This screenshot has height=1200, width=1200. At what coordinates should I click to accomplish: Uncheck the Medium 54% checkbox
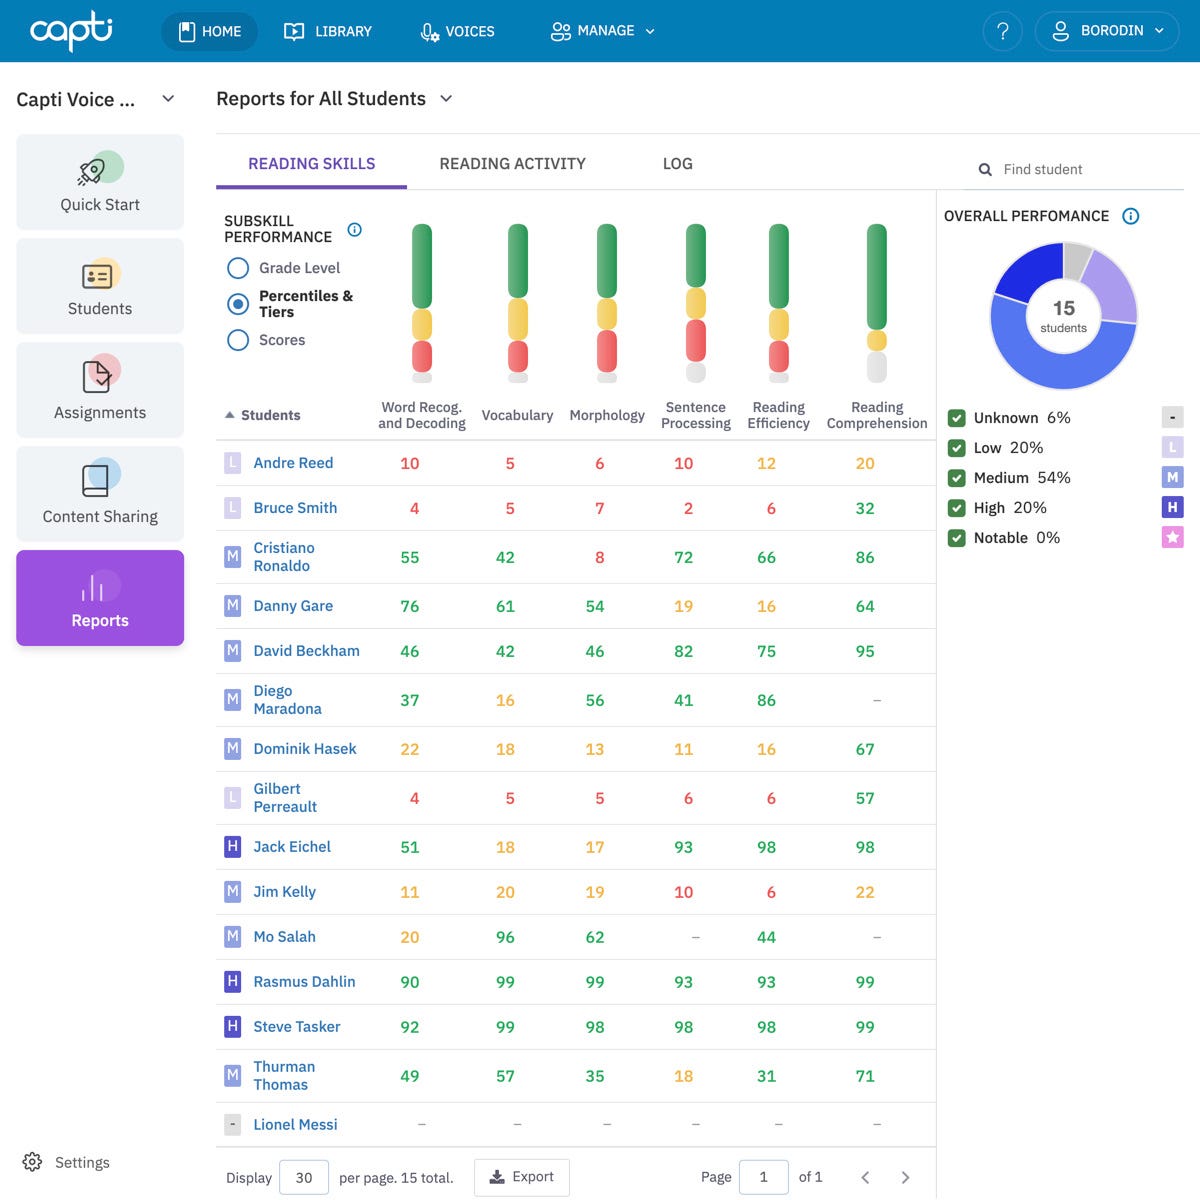(957, 478)
